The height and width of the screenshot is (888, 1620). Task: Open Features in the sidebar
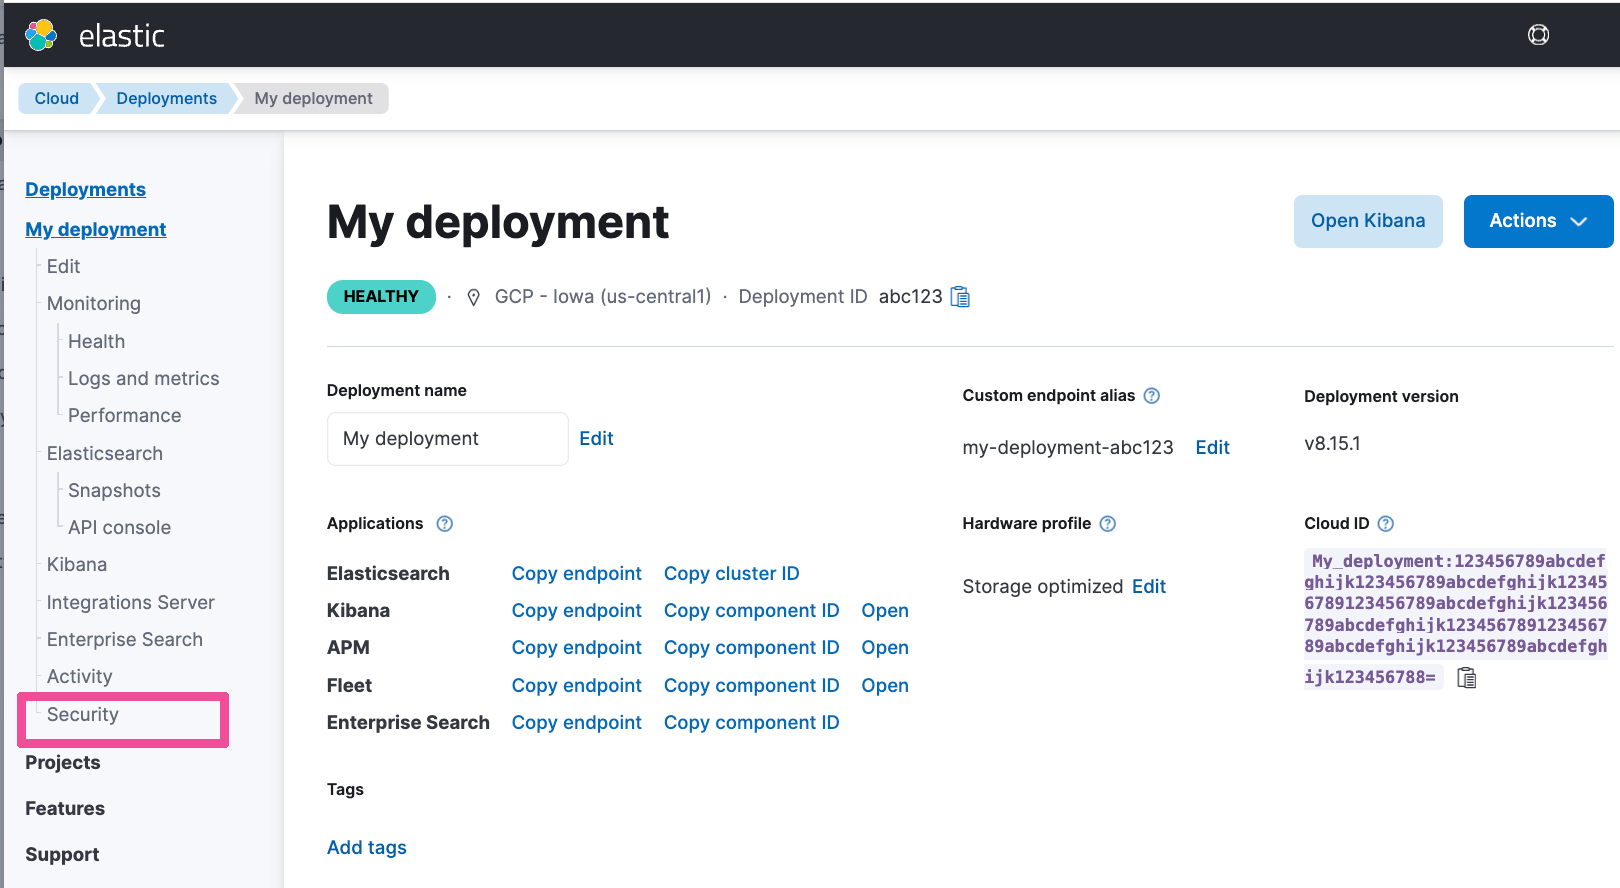pos(64,809)
